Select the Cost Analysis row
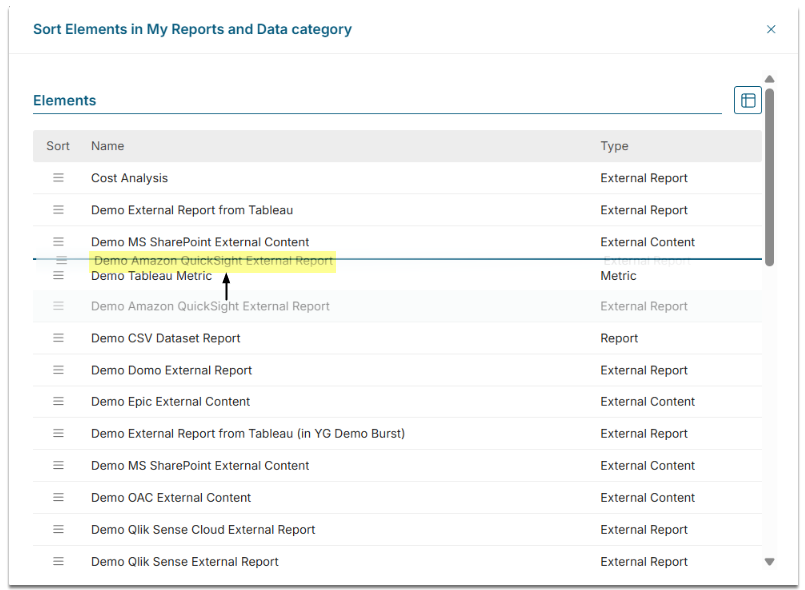The height and width of the screenshot is (590, 805). (300, 177)
